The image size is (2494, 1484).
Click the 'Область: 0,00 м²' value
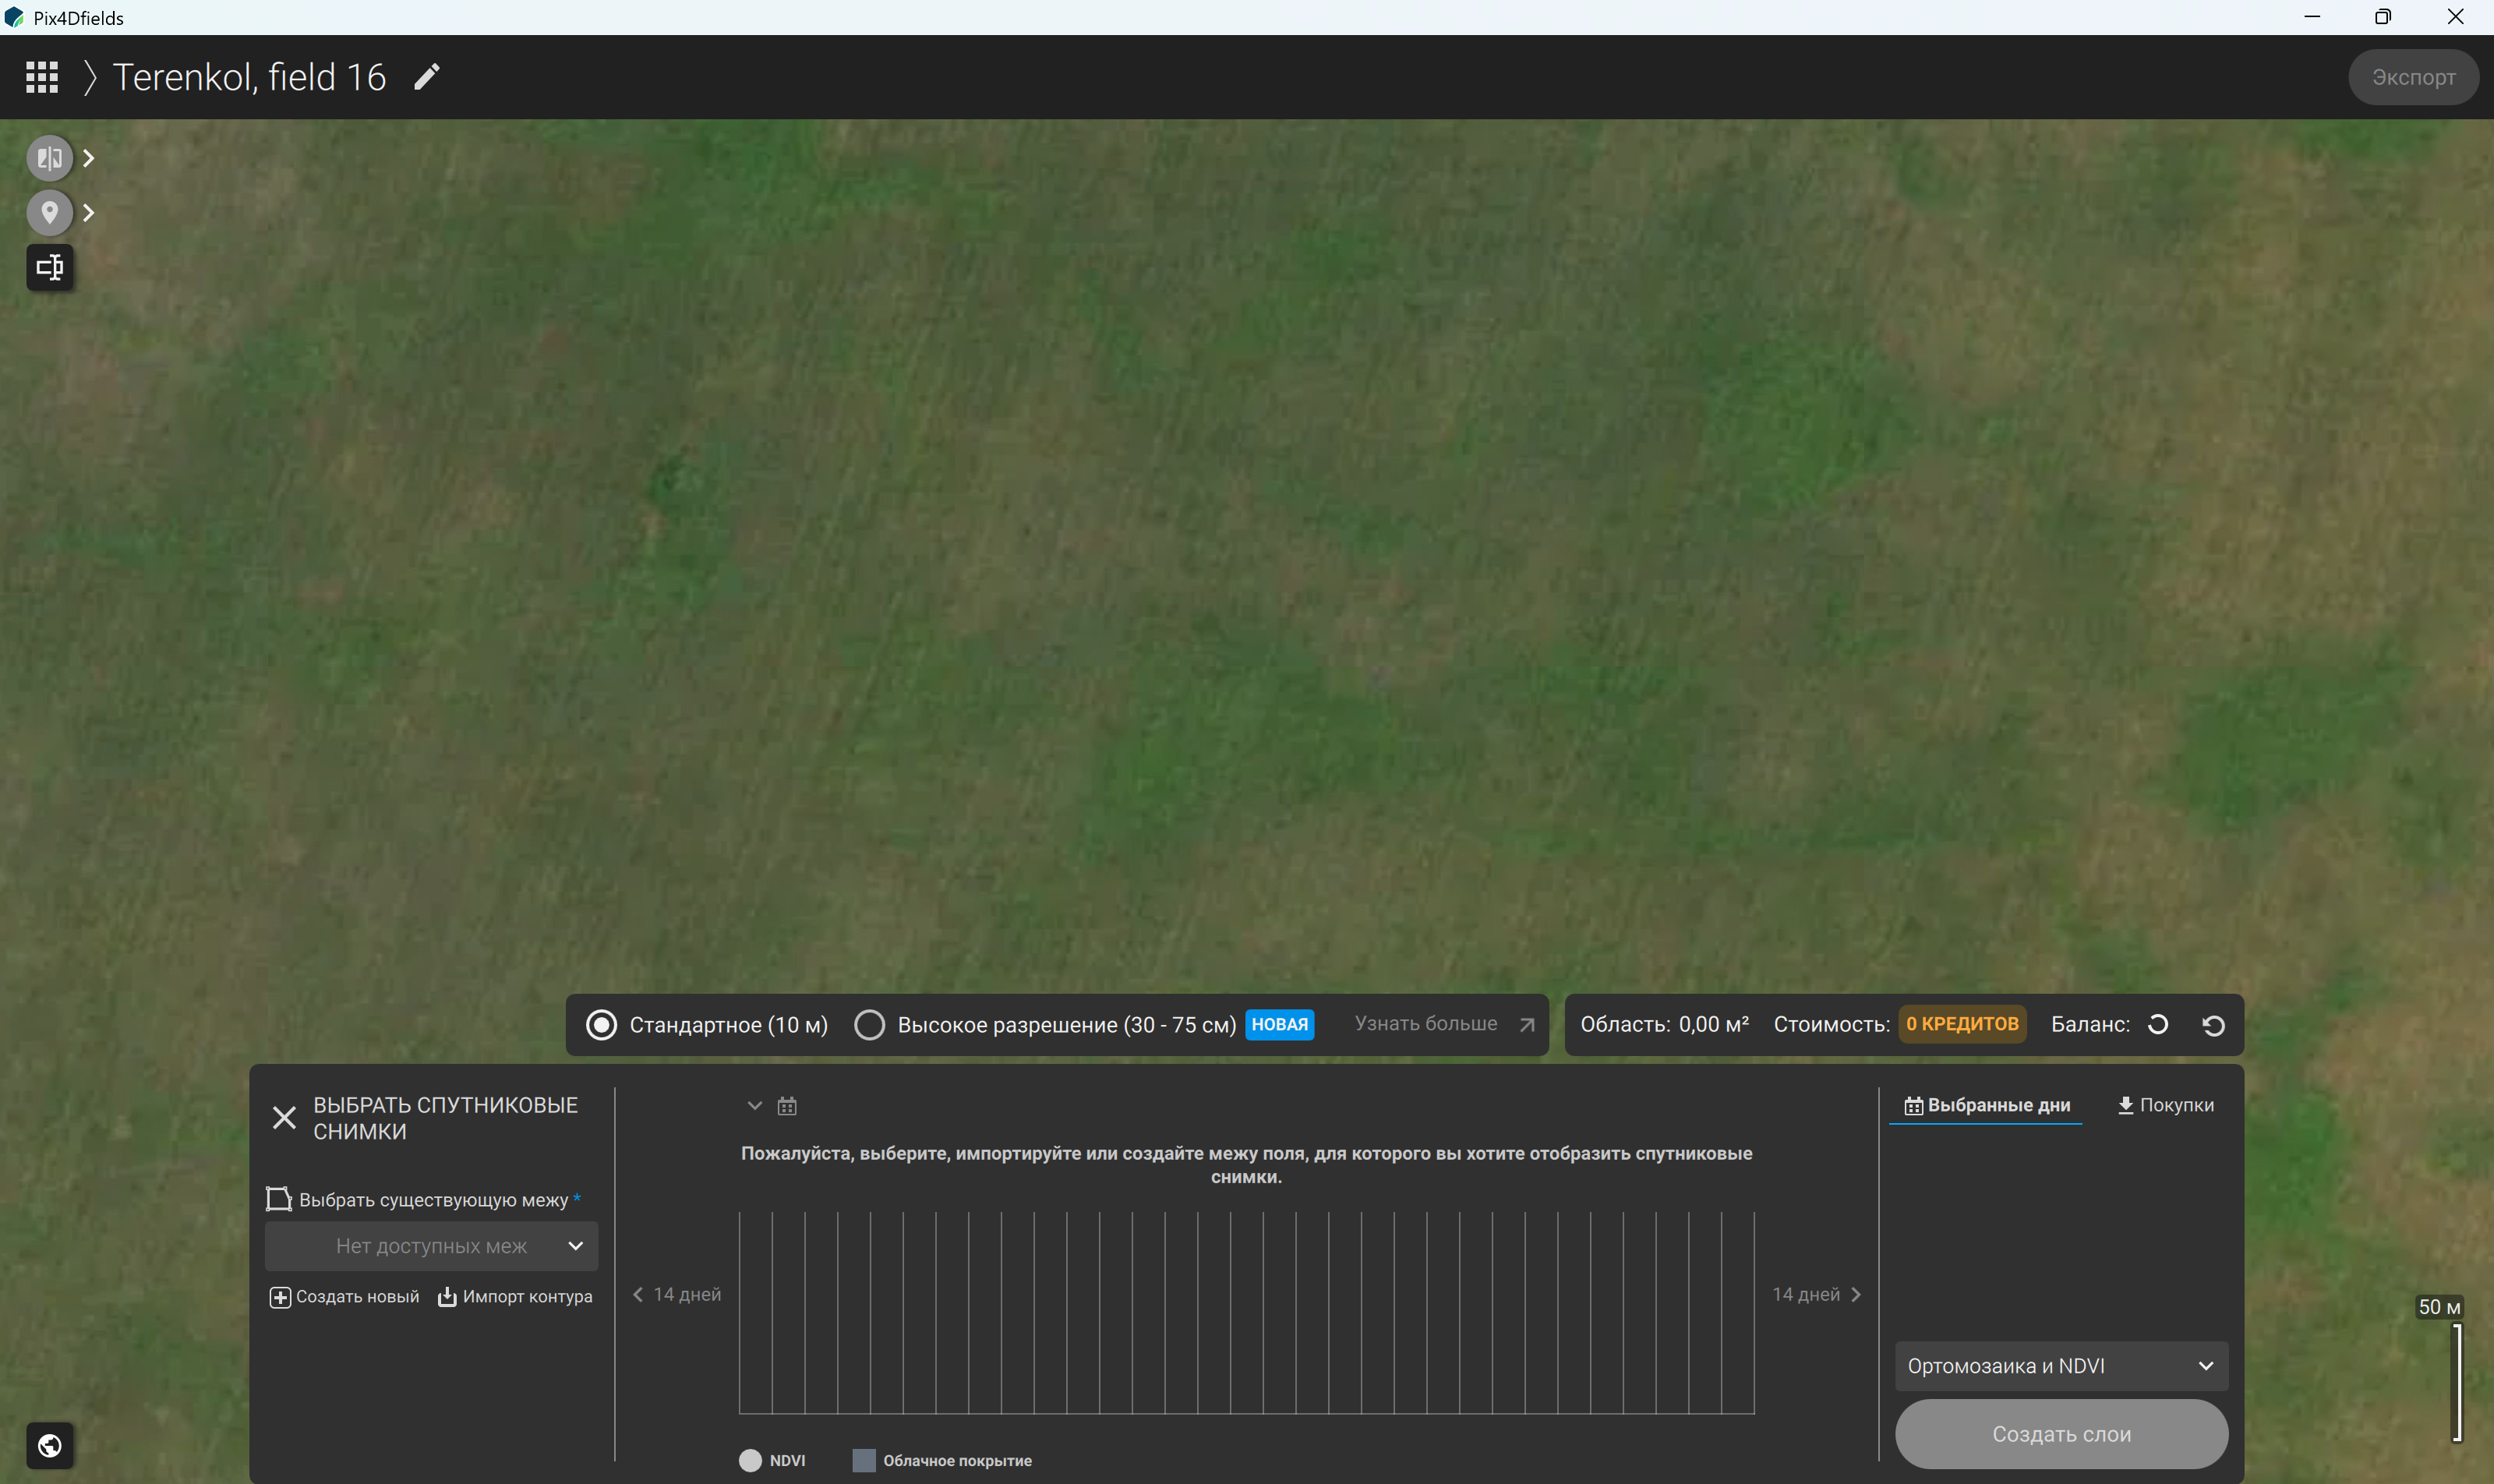(1664, 1025)
